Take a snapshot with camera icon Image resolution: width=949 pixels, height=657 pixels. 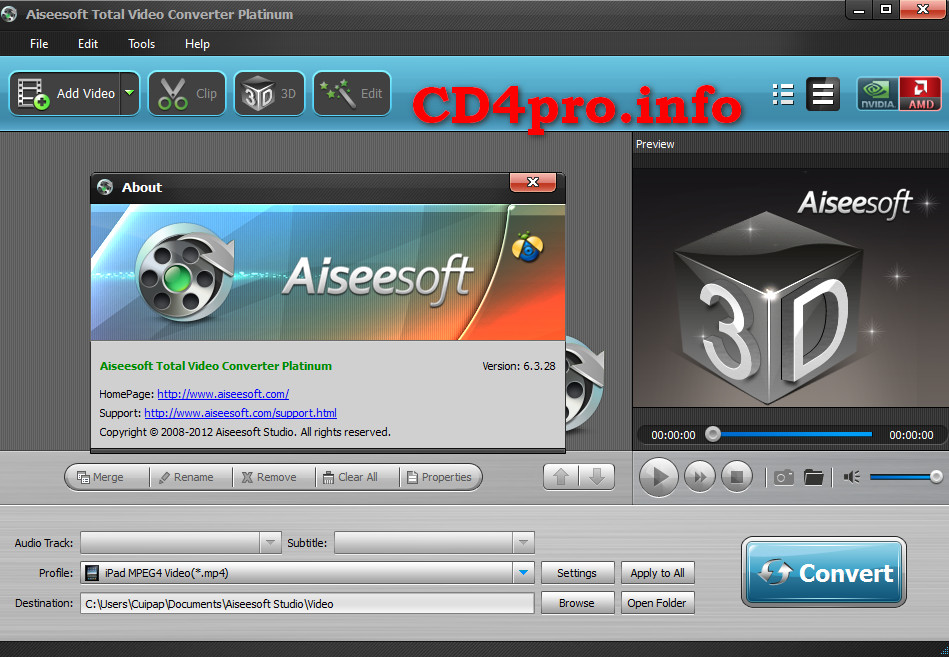[784, 478]
